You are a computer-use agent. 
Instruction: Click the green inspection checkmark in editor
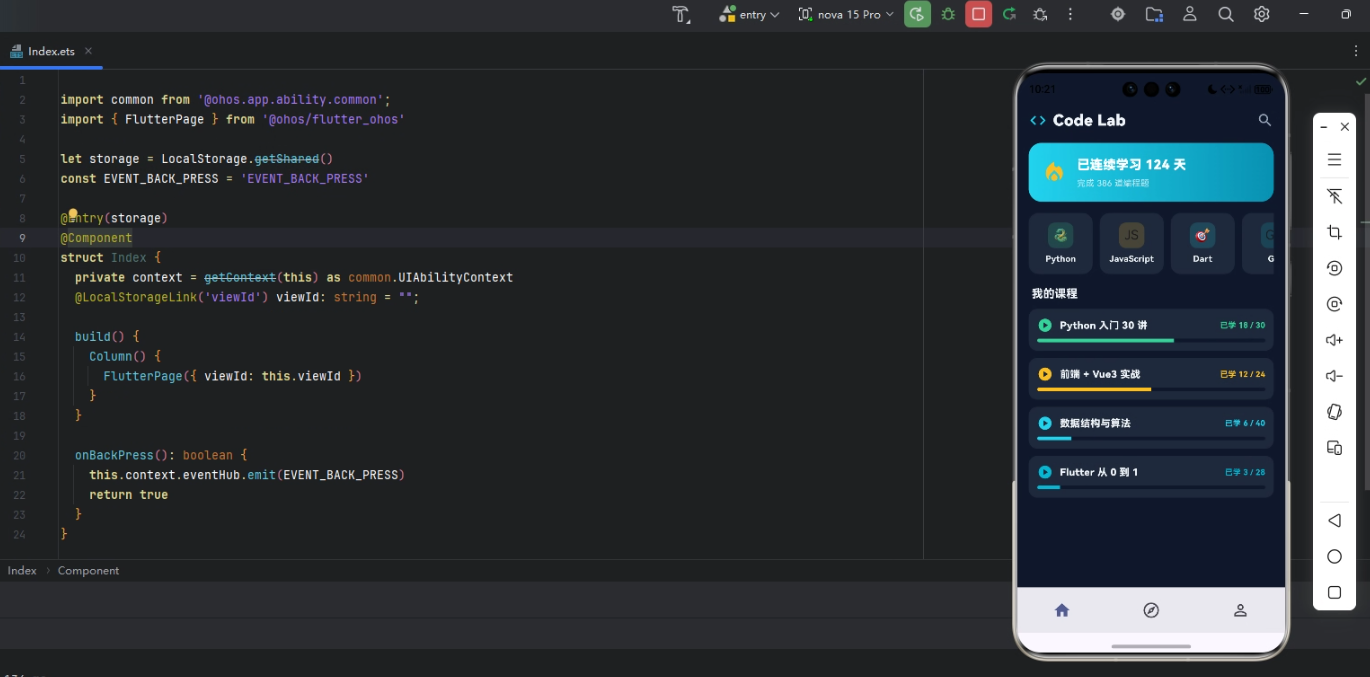point(1360,81)
